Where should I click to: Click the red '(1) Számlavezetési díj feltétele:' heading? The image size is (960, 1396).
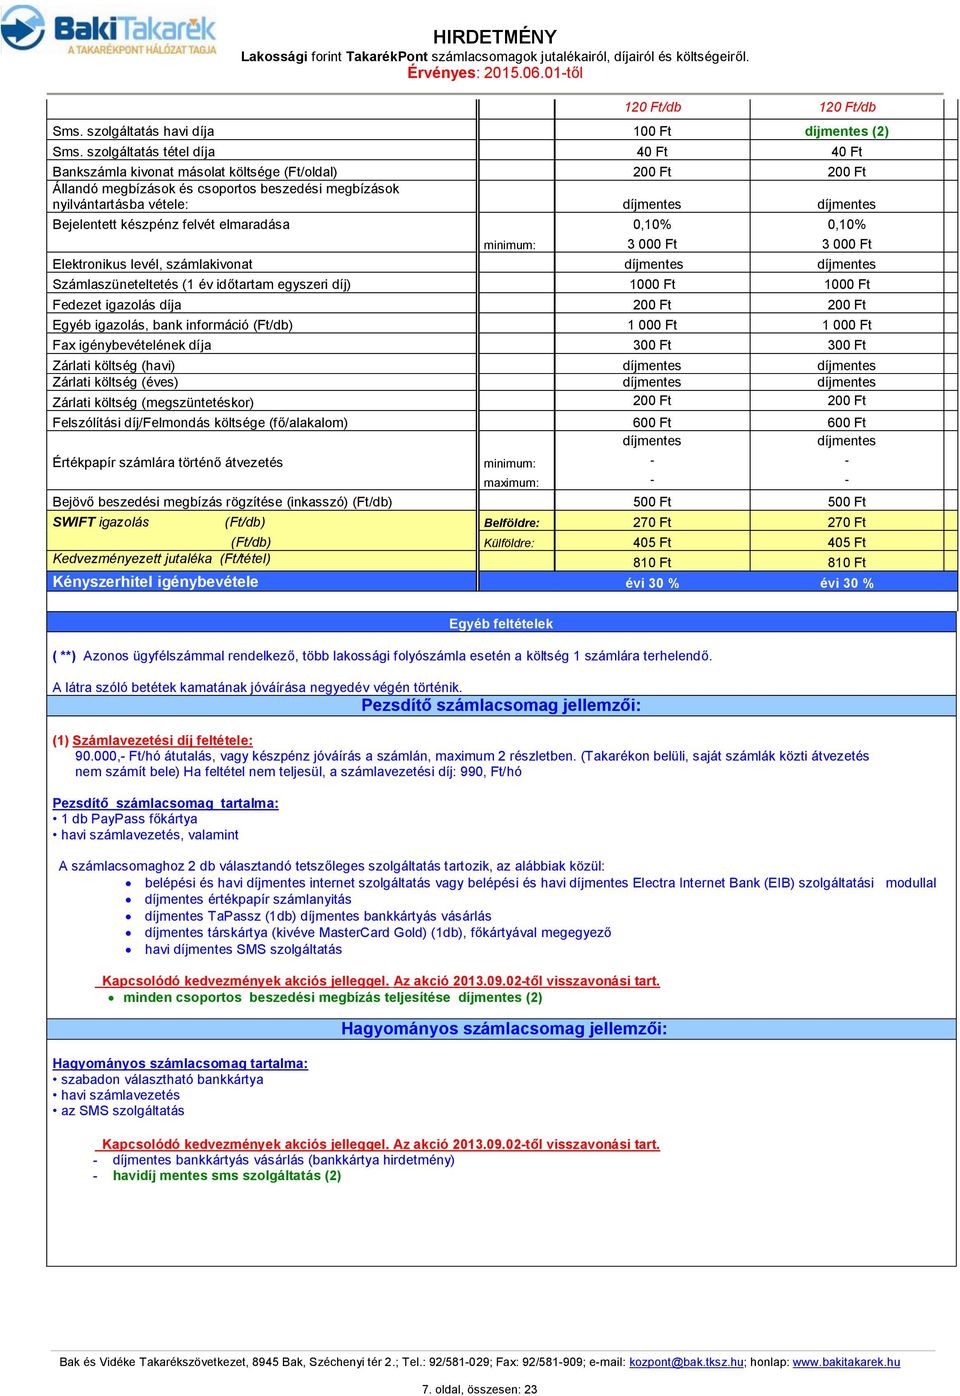point(152,740)
